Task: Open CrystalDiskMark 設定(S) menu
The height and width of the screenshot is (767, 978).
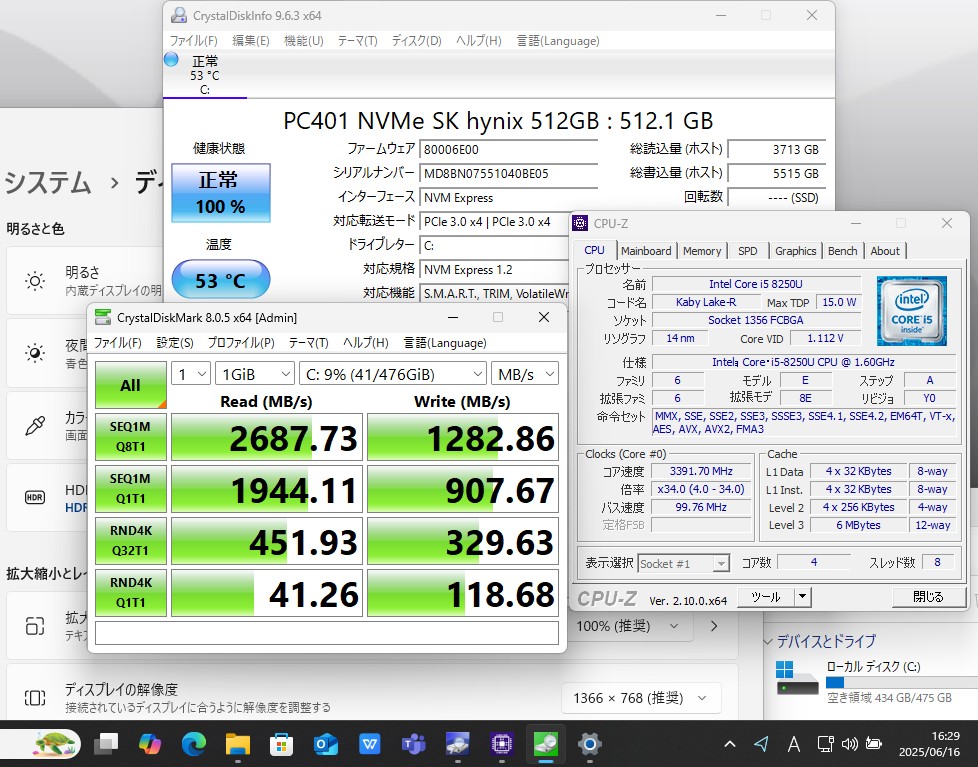Action: [x=175, y=343]
